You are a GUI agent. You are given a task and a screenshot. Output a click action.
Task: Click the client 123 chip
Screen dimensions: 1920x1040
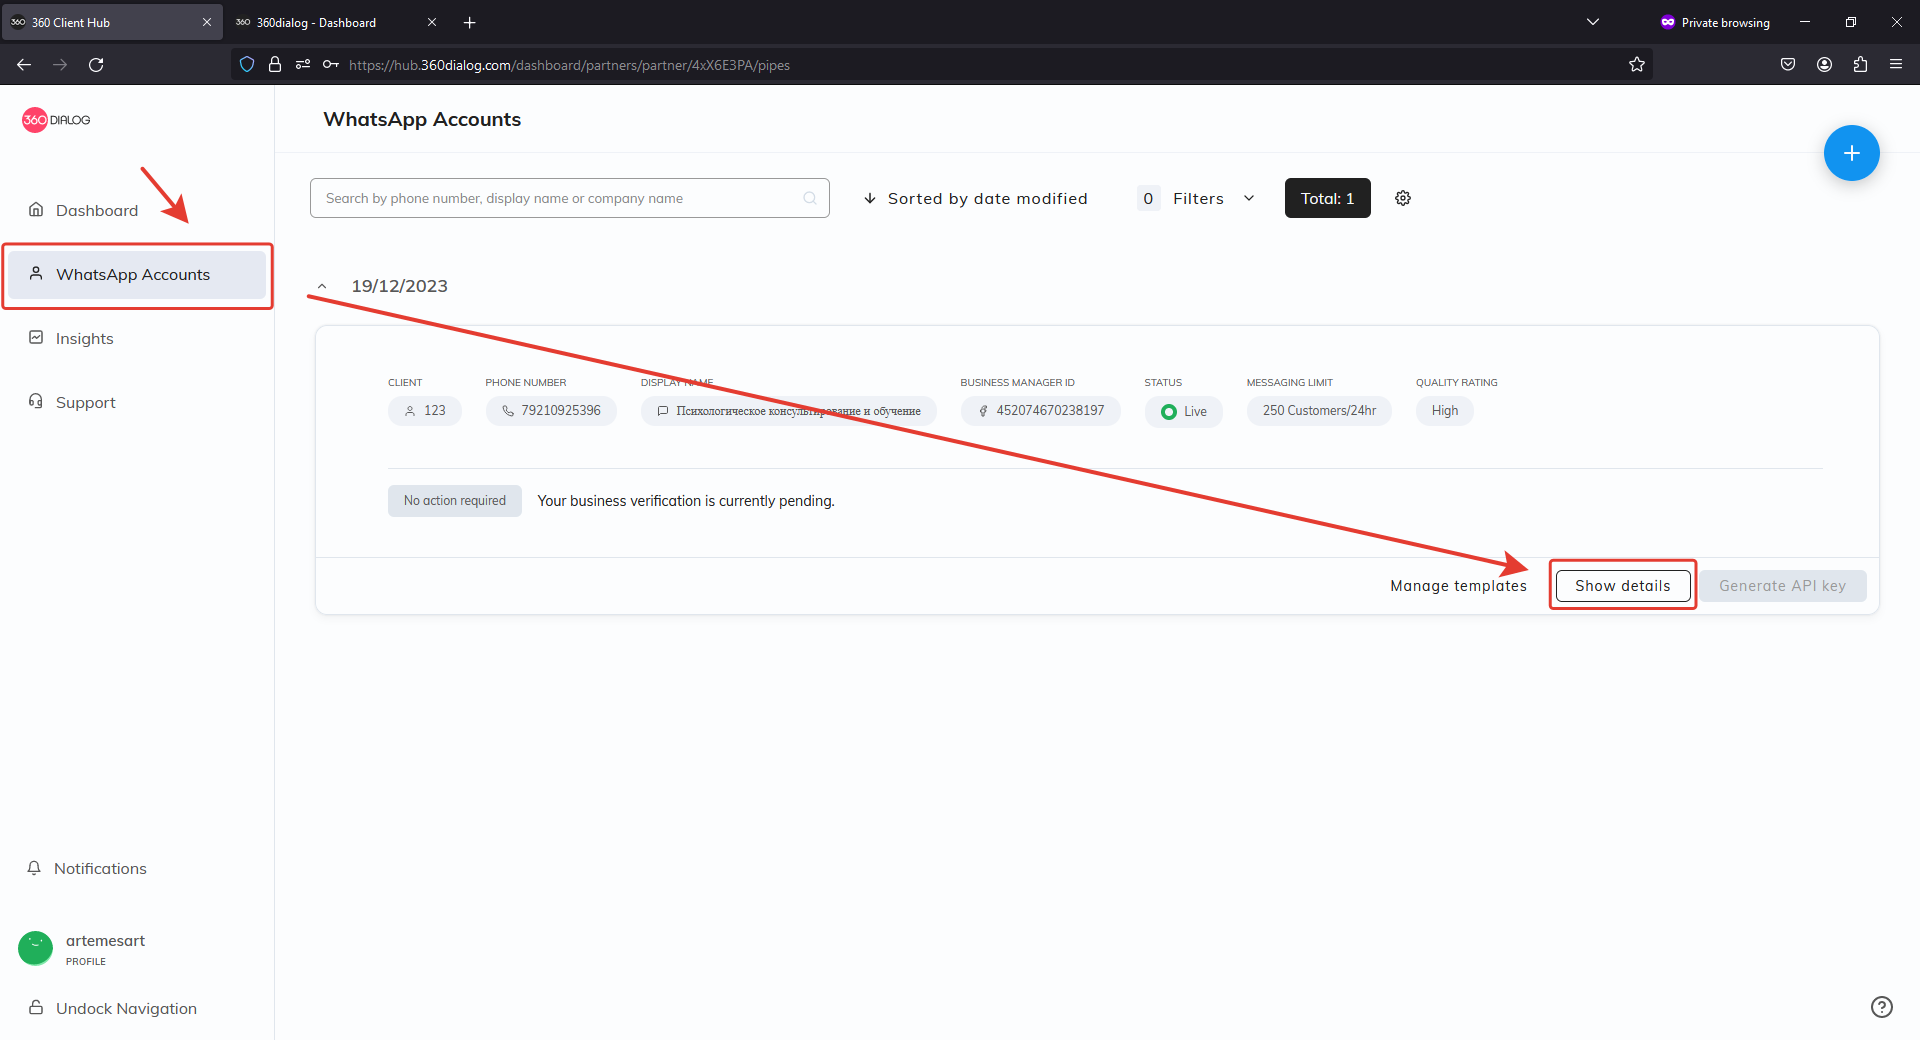pos(425,411)
